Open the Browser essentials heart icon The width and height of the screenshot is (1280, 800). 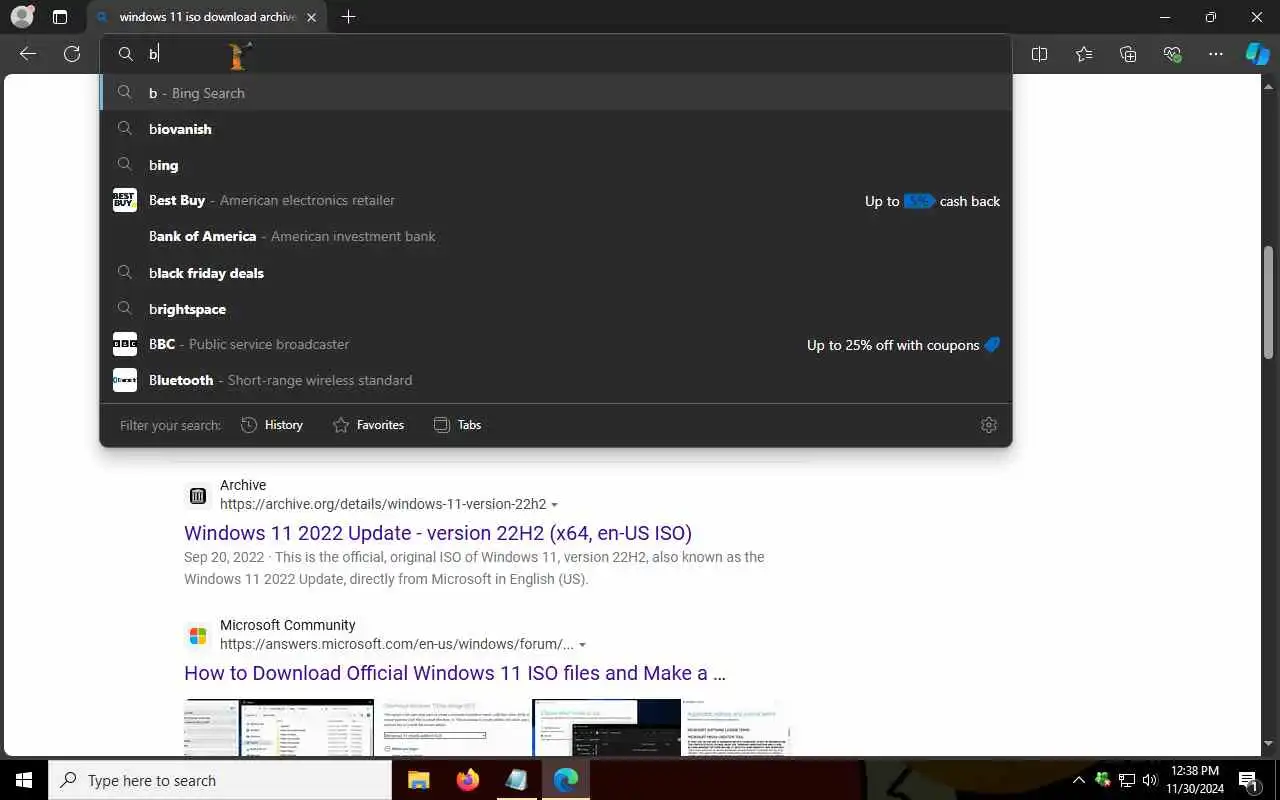tap(1172, 54)
